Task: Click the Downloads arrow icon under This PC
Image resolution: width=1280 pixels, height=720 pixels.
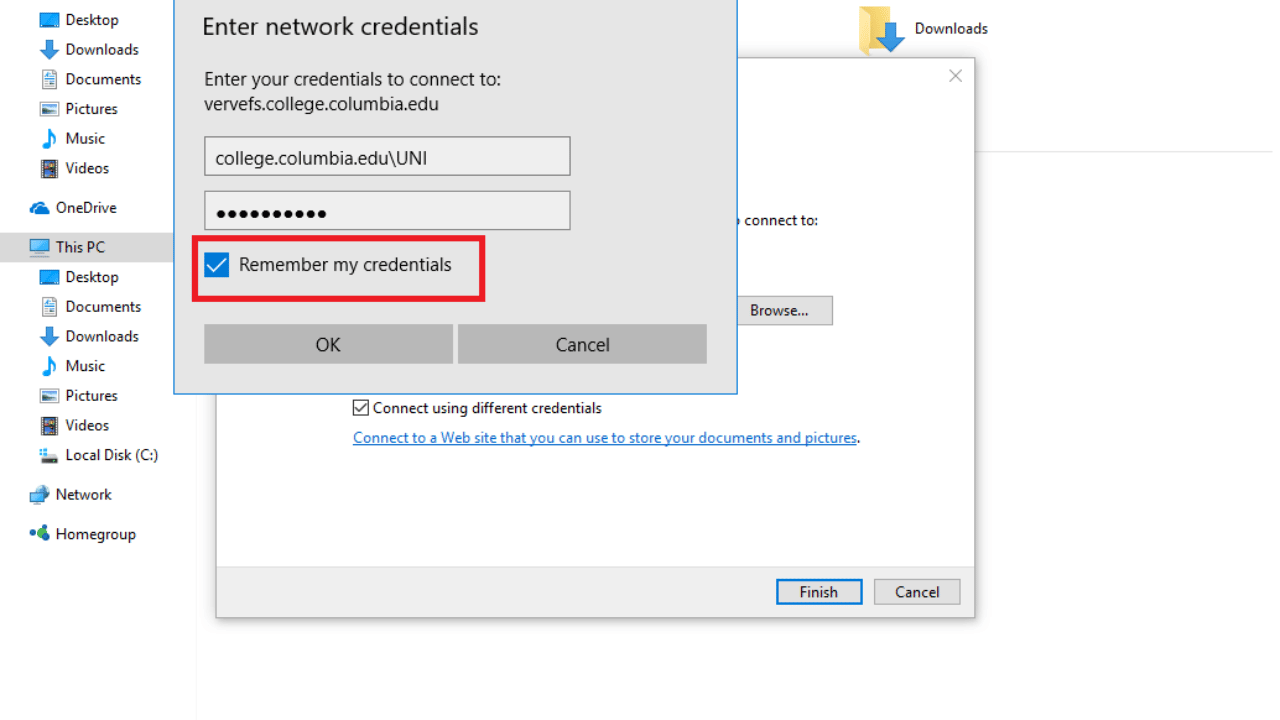Action: [49, 336]
